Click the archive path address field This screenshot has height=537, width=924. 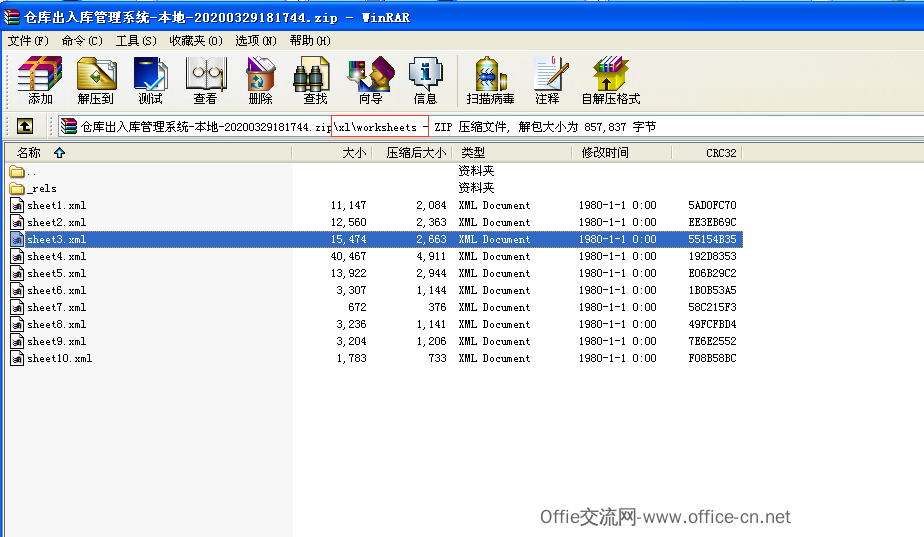coord(490,126)
